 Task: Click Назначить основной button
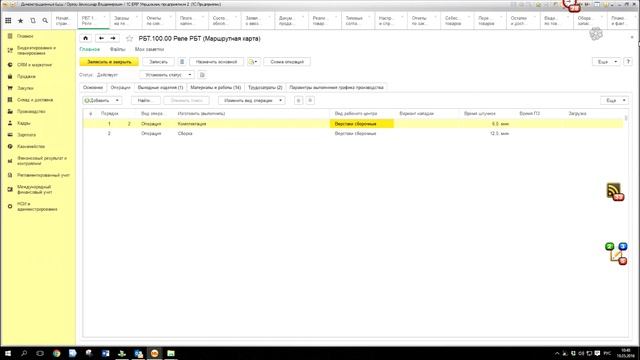point(216,62)
